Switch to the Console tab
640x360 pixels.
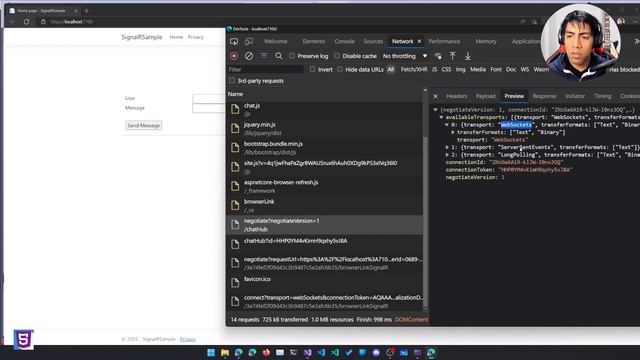tap(344, 41)
